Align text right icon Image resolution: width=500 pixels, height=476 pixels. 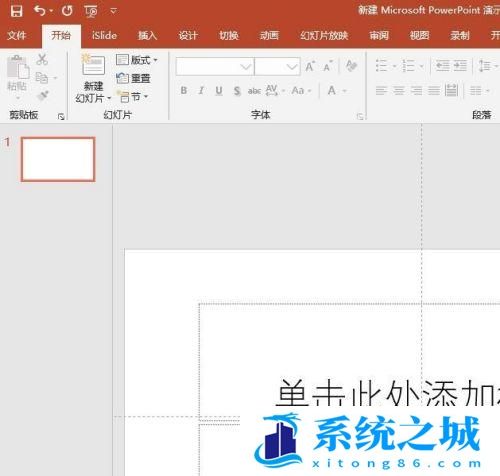(416, 90)
